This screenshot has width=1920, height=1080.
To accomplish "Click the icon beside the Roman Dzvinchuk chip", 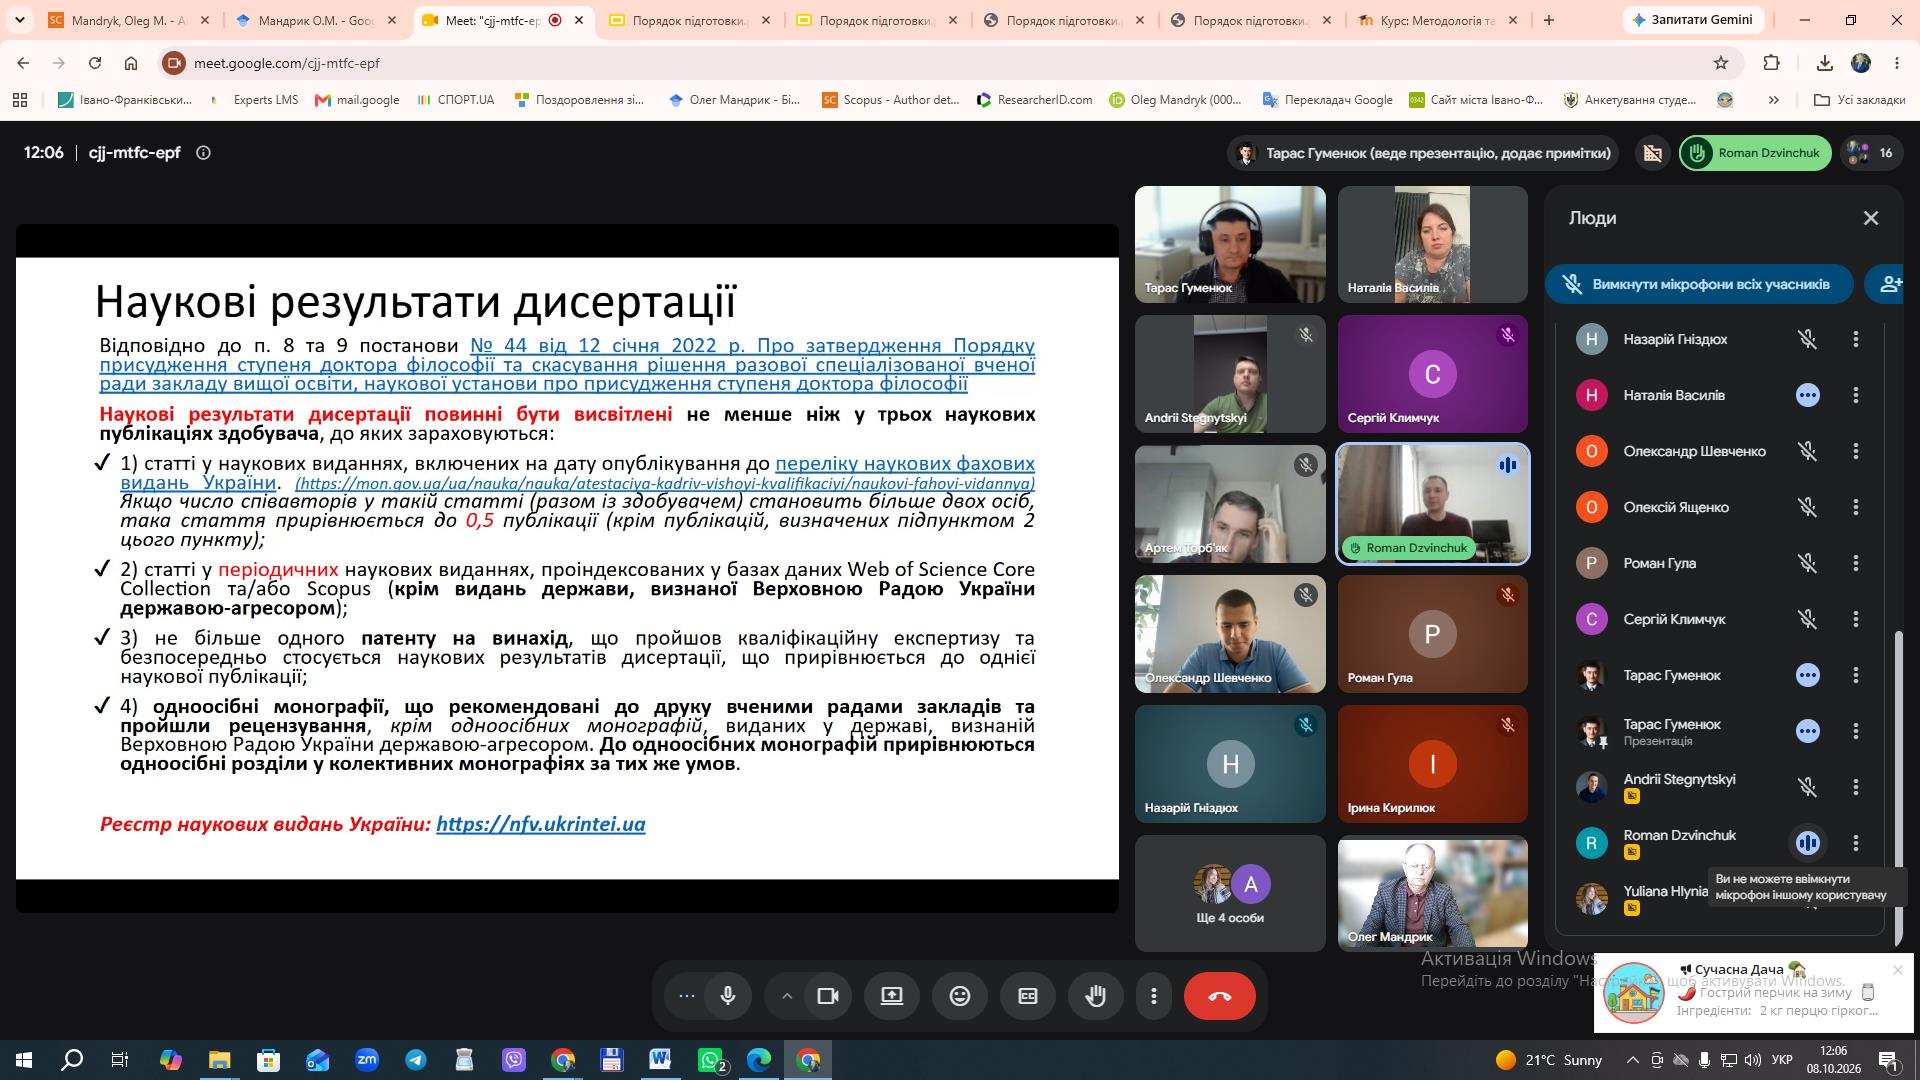I will pyautogui.click(x=1652, y=153).
